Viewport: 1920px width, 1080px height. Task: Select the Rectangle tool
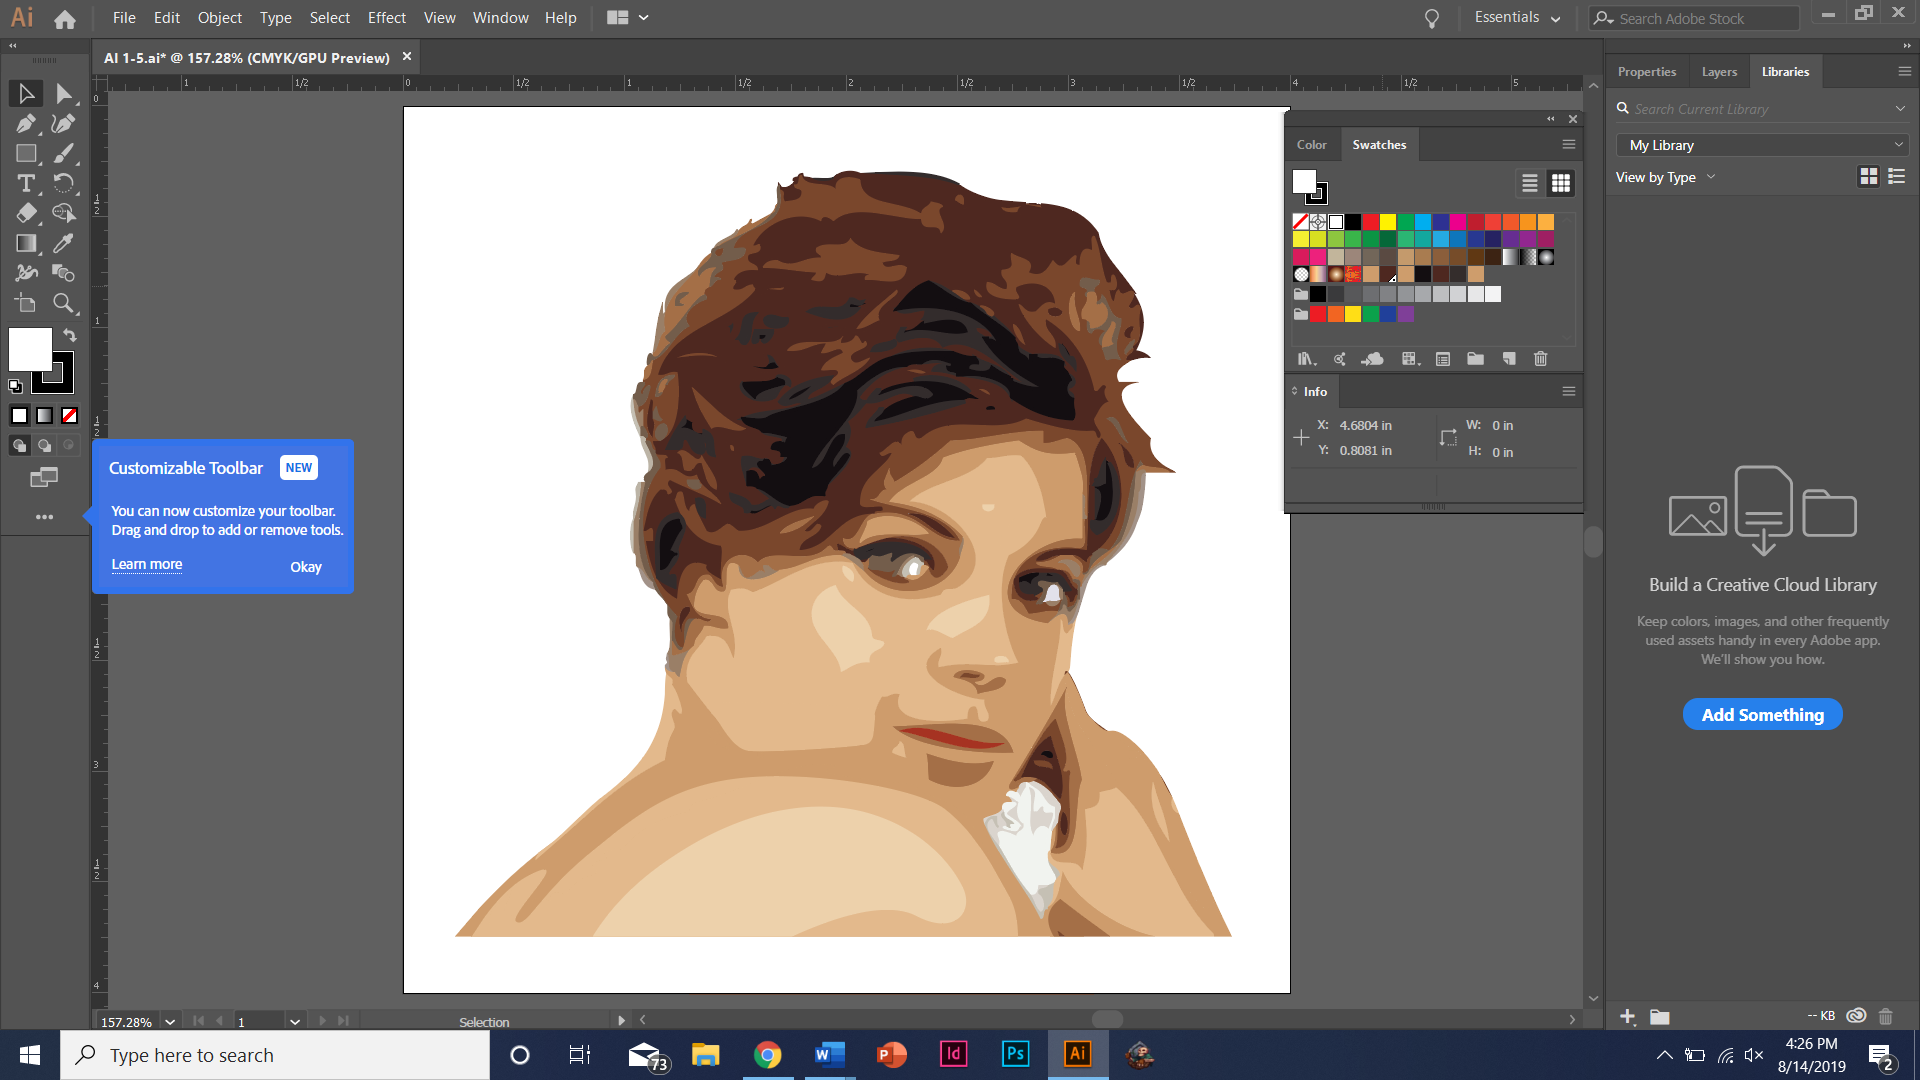[x=26, y=154]
